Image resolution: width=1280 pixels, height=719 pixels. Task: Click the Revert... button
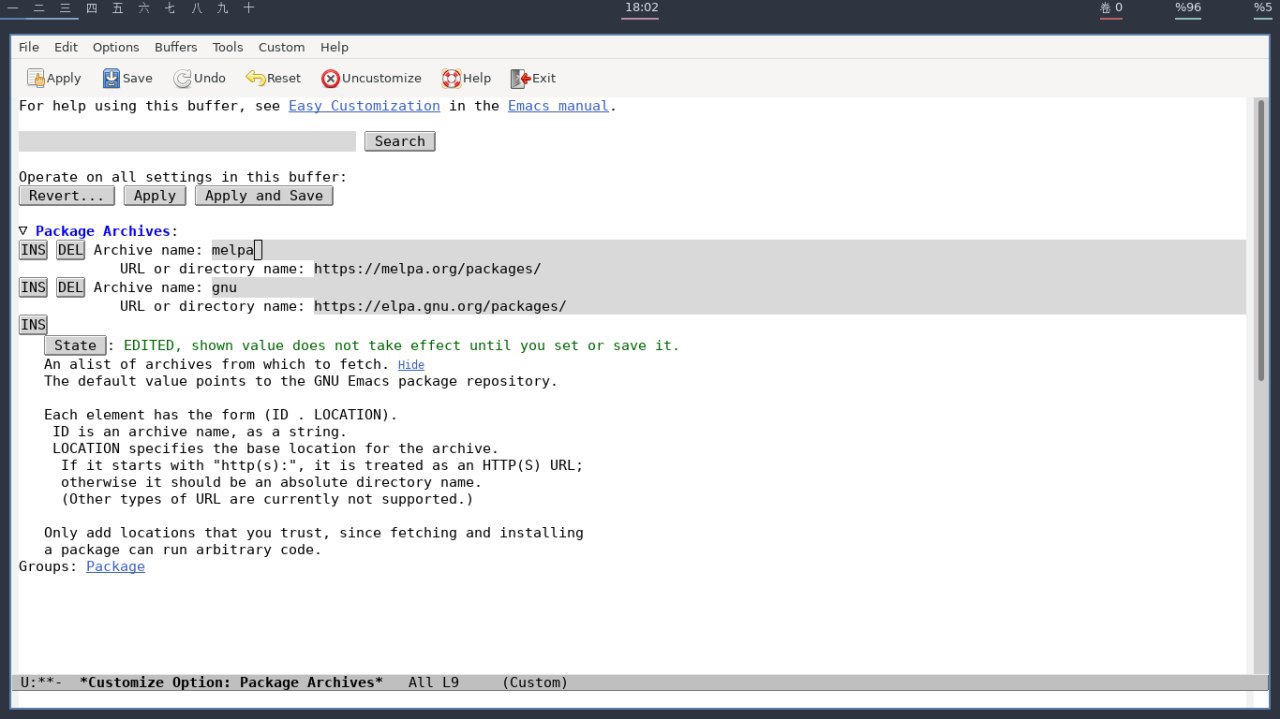67,196
